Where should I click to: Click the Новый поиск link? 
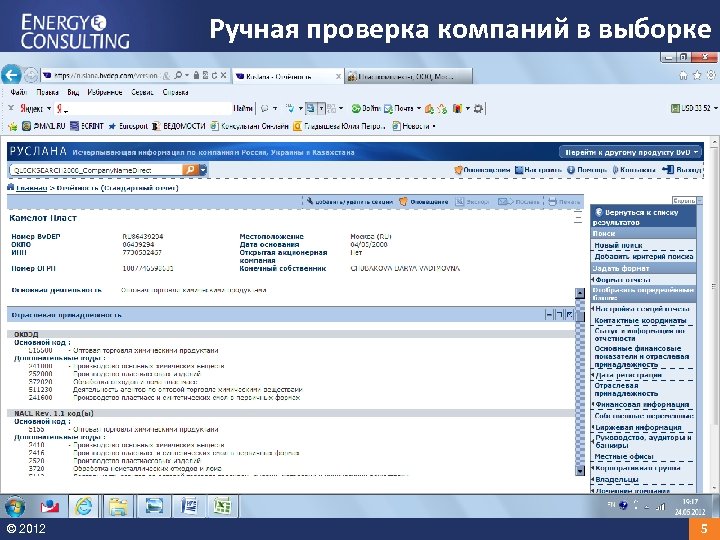click(x=619, y=245)
